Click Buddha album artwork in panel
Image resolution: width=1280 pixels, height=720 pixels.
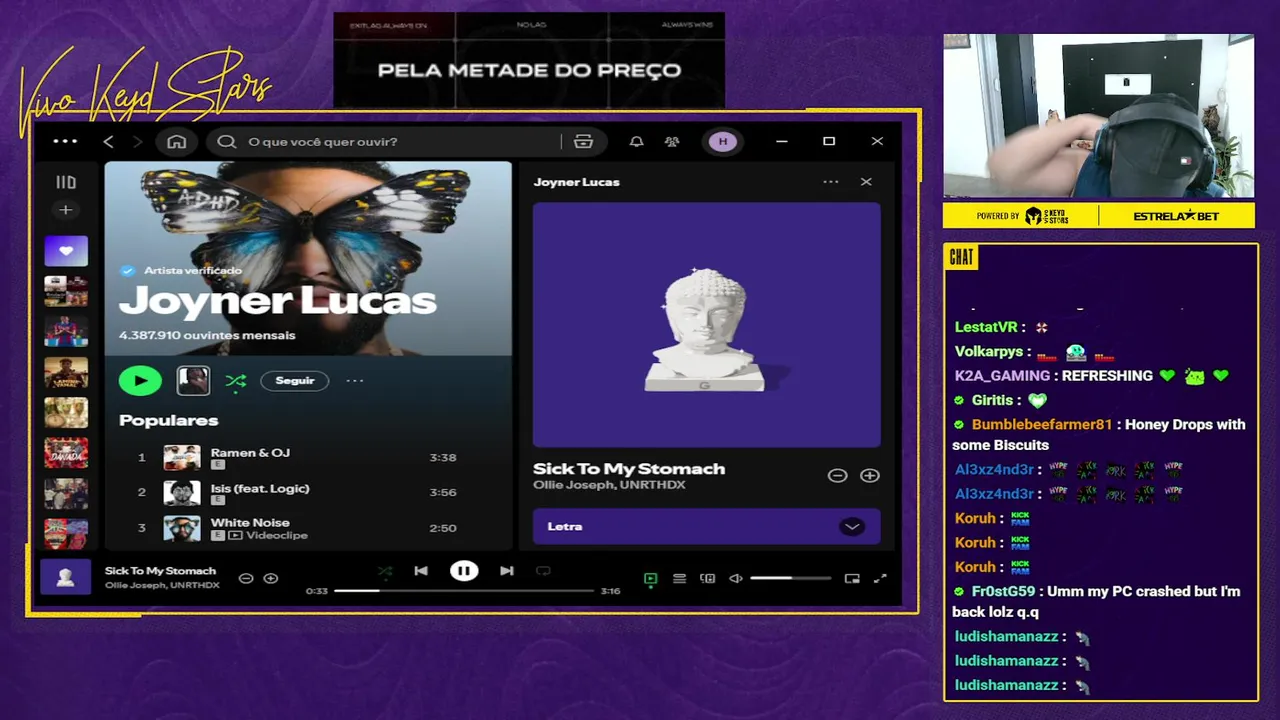707,325
